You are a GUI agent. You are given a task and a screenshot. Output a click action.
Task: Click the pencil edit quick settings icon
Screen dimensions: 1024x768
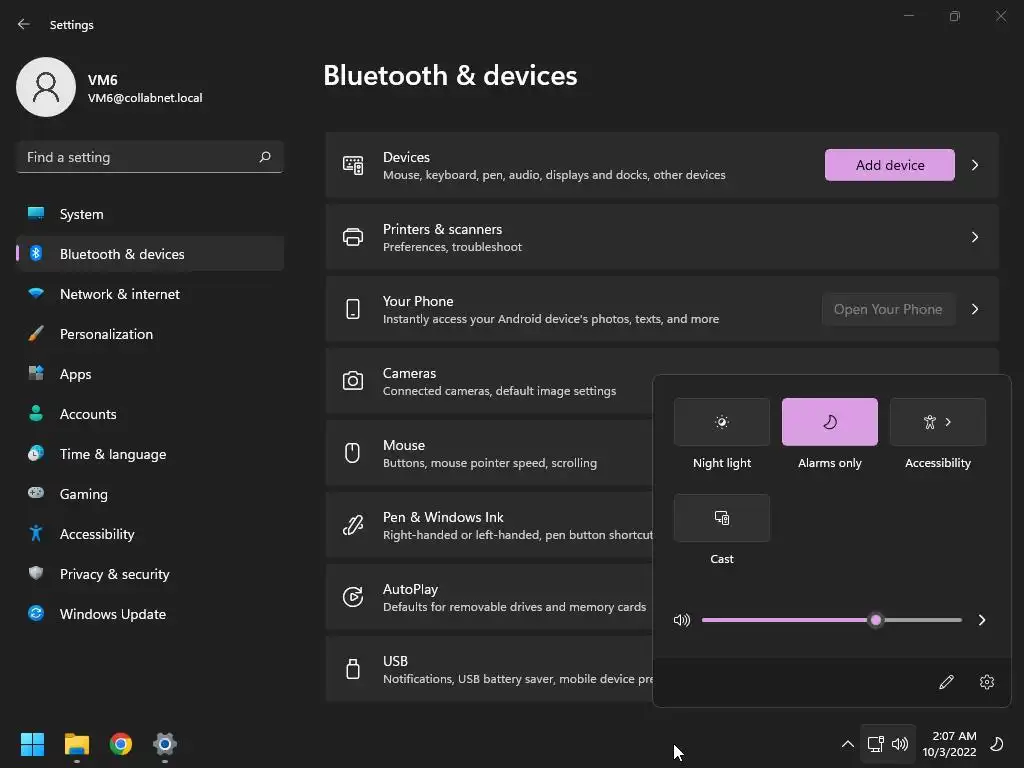(946, 682)
